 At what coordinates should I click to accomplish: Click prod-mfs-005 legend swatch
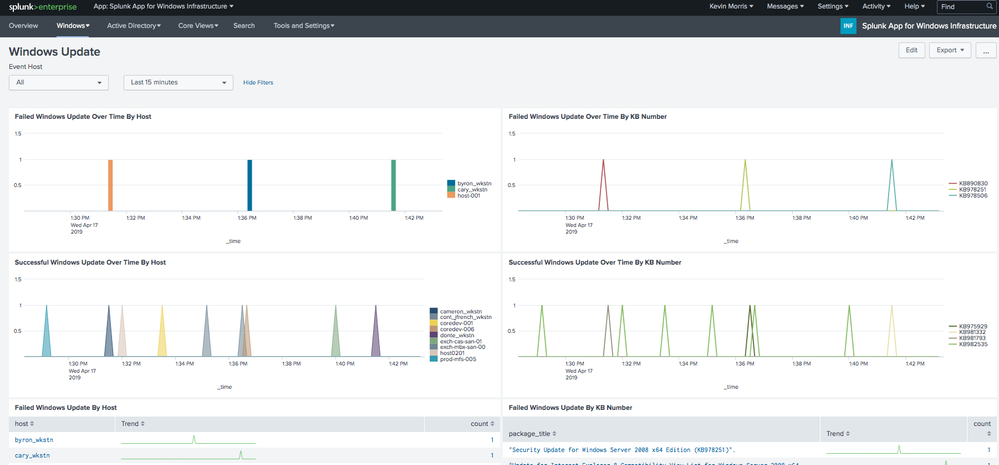tap(434, 359)
